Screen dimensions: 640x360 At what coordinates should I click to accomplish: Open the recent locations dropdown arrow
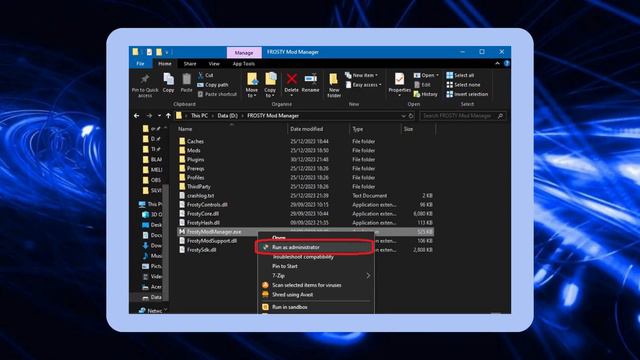pyautogui.click(x=159, y=116)
